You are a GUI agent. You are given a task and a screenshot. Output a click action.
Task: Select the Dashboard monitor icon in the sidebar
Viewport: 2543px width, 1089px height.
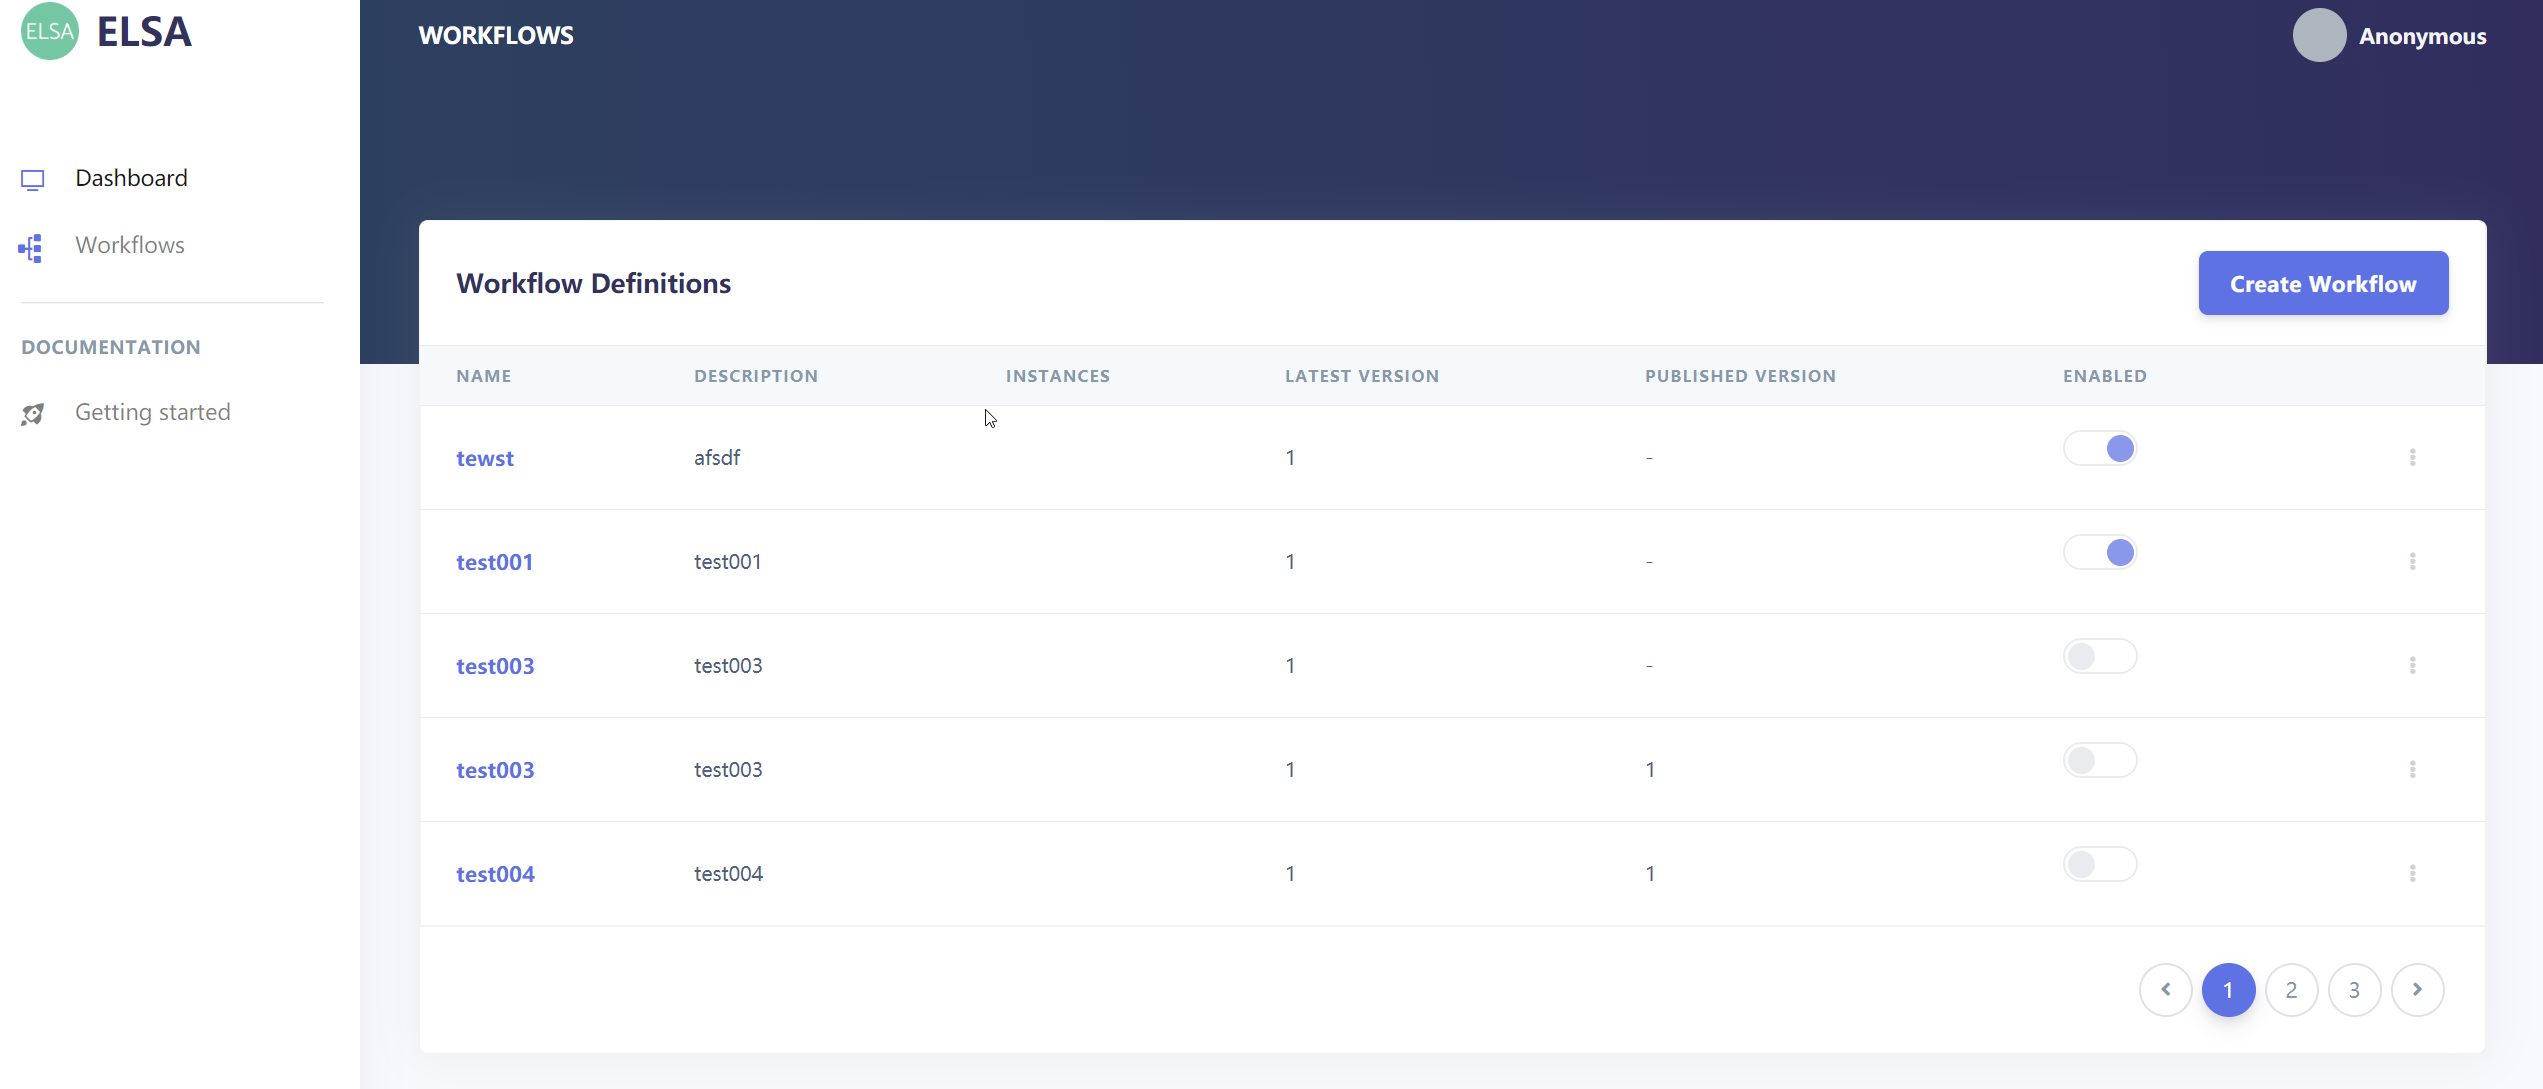[x=33, y=179]
